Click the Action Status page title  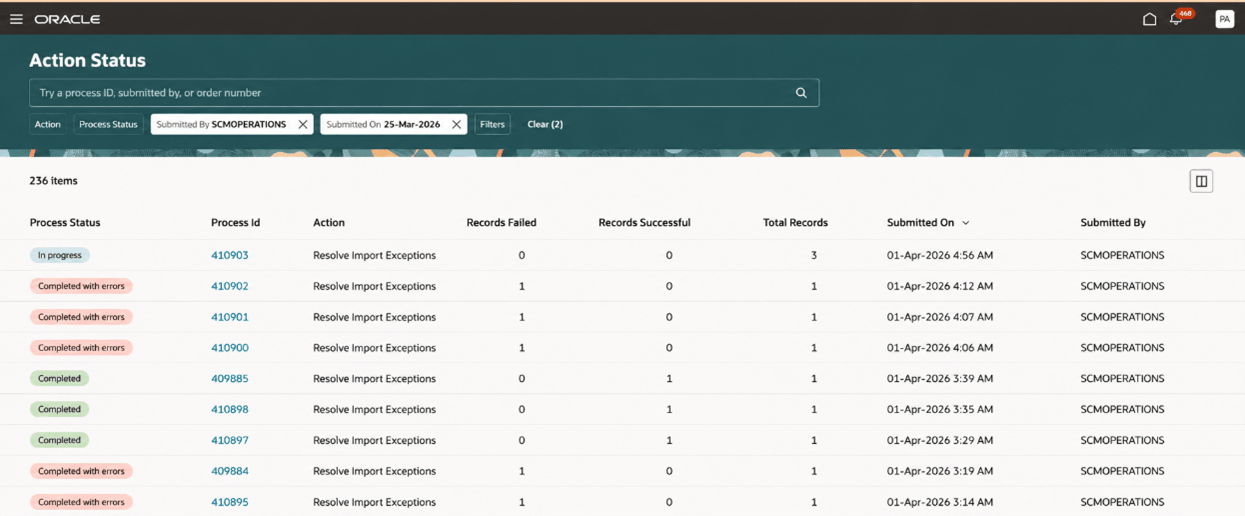coord(88,60)
